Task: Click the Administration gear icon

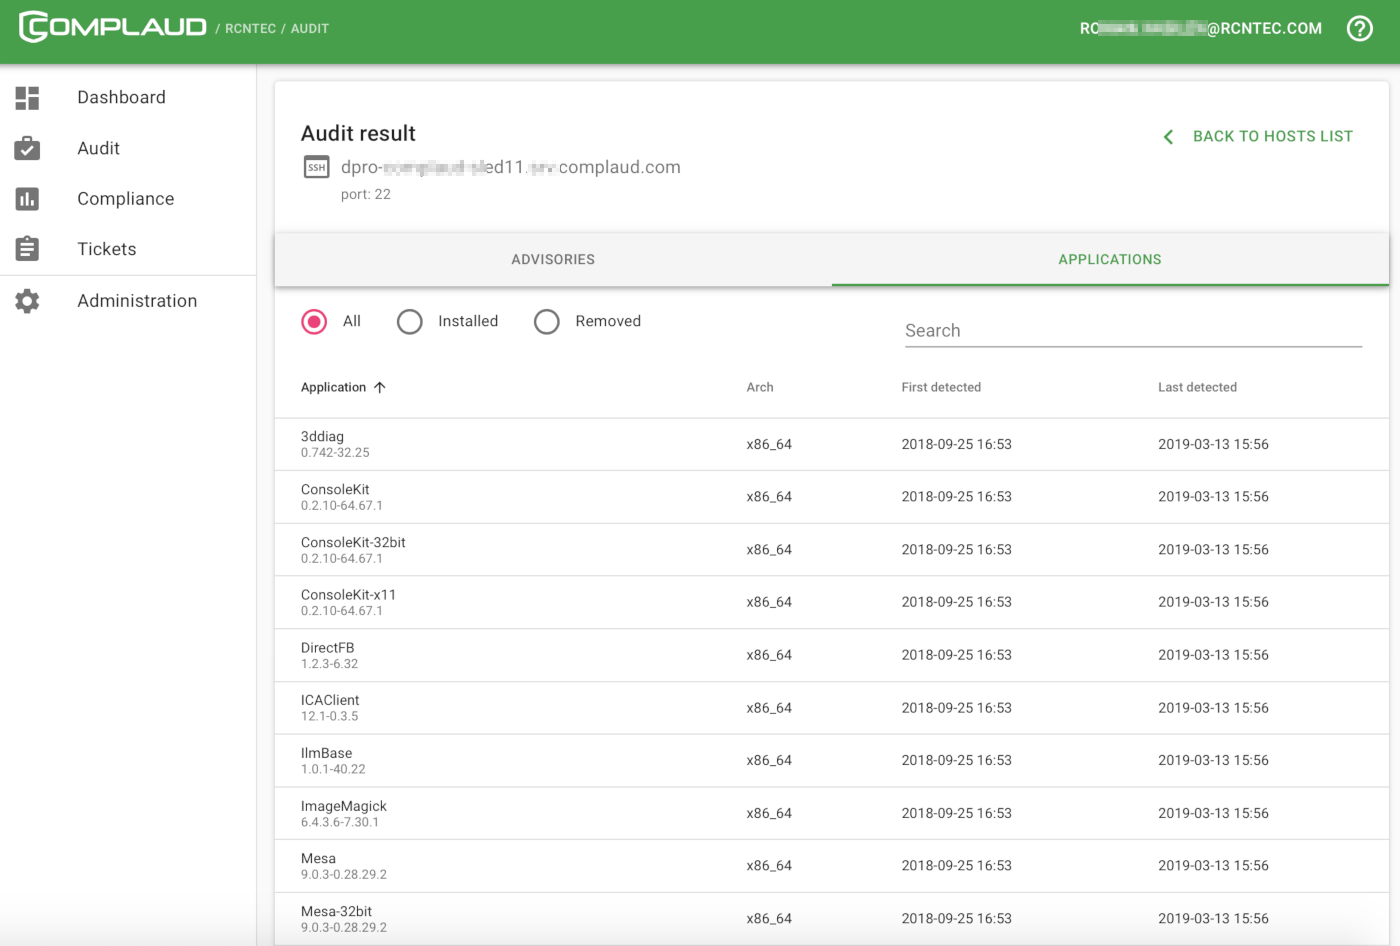Action: [x=27, y=301]
